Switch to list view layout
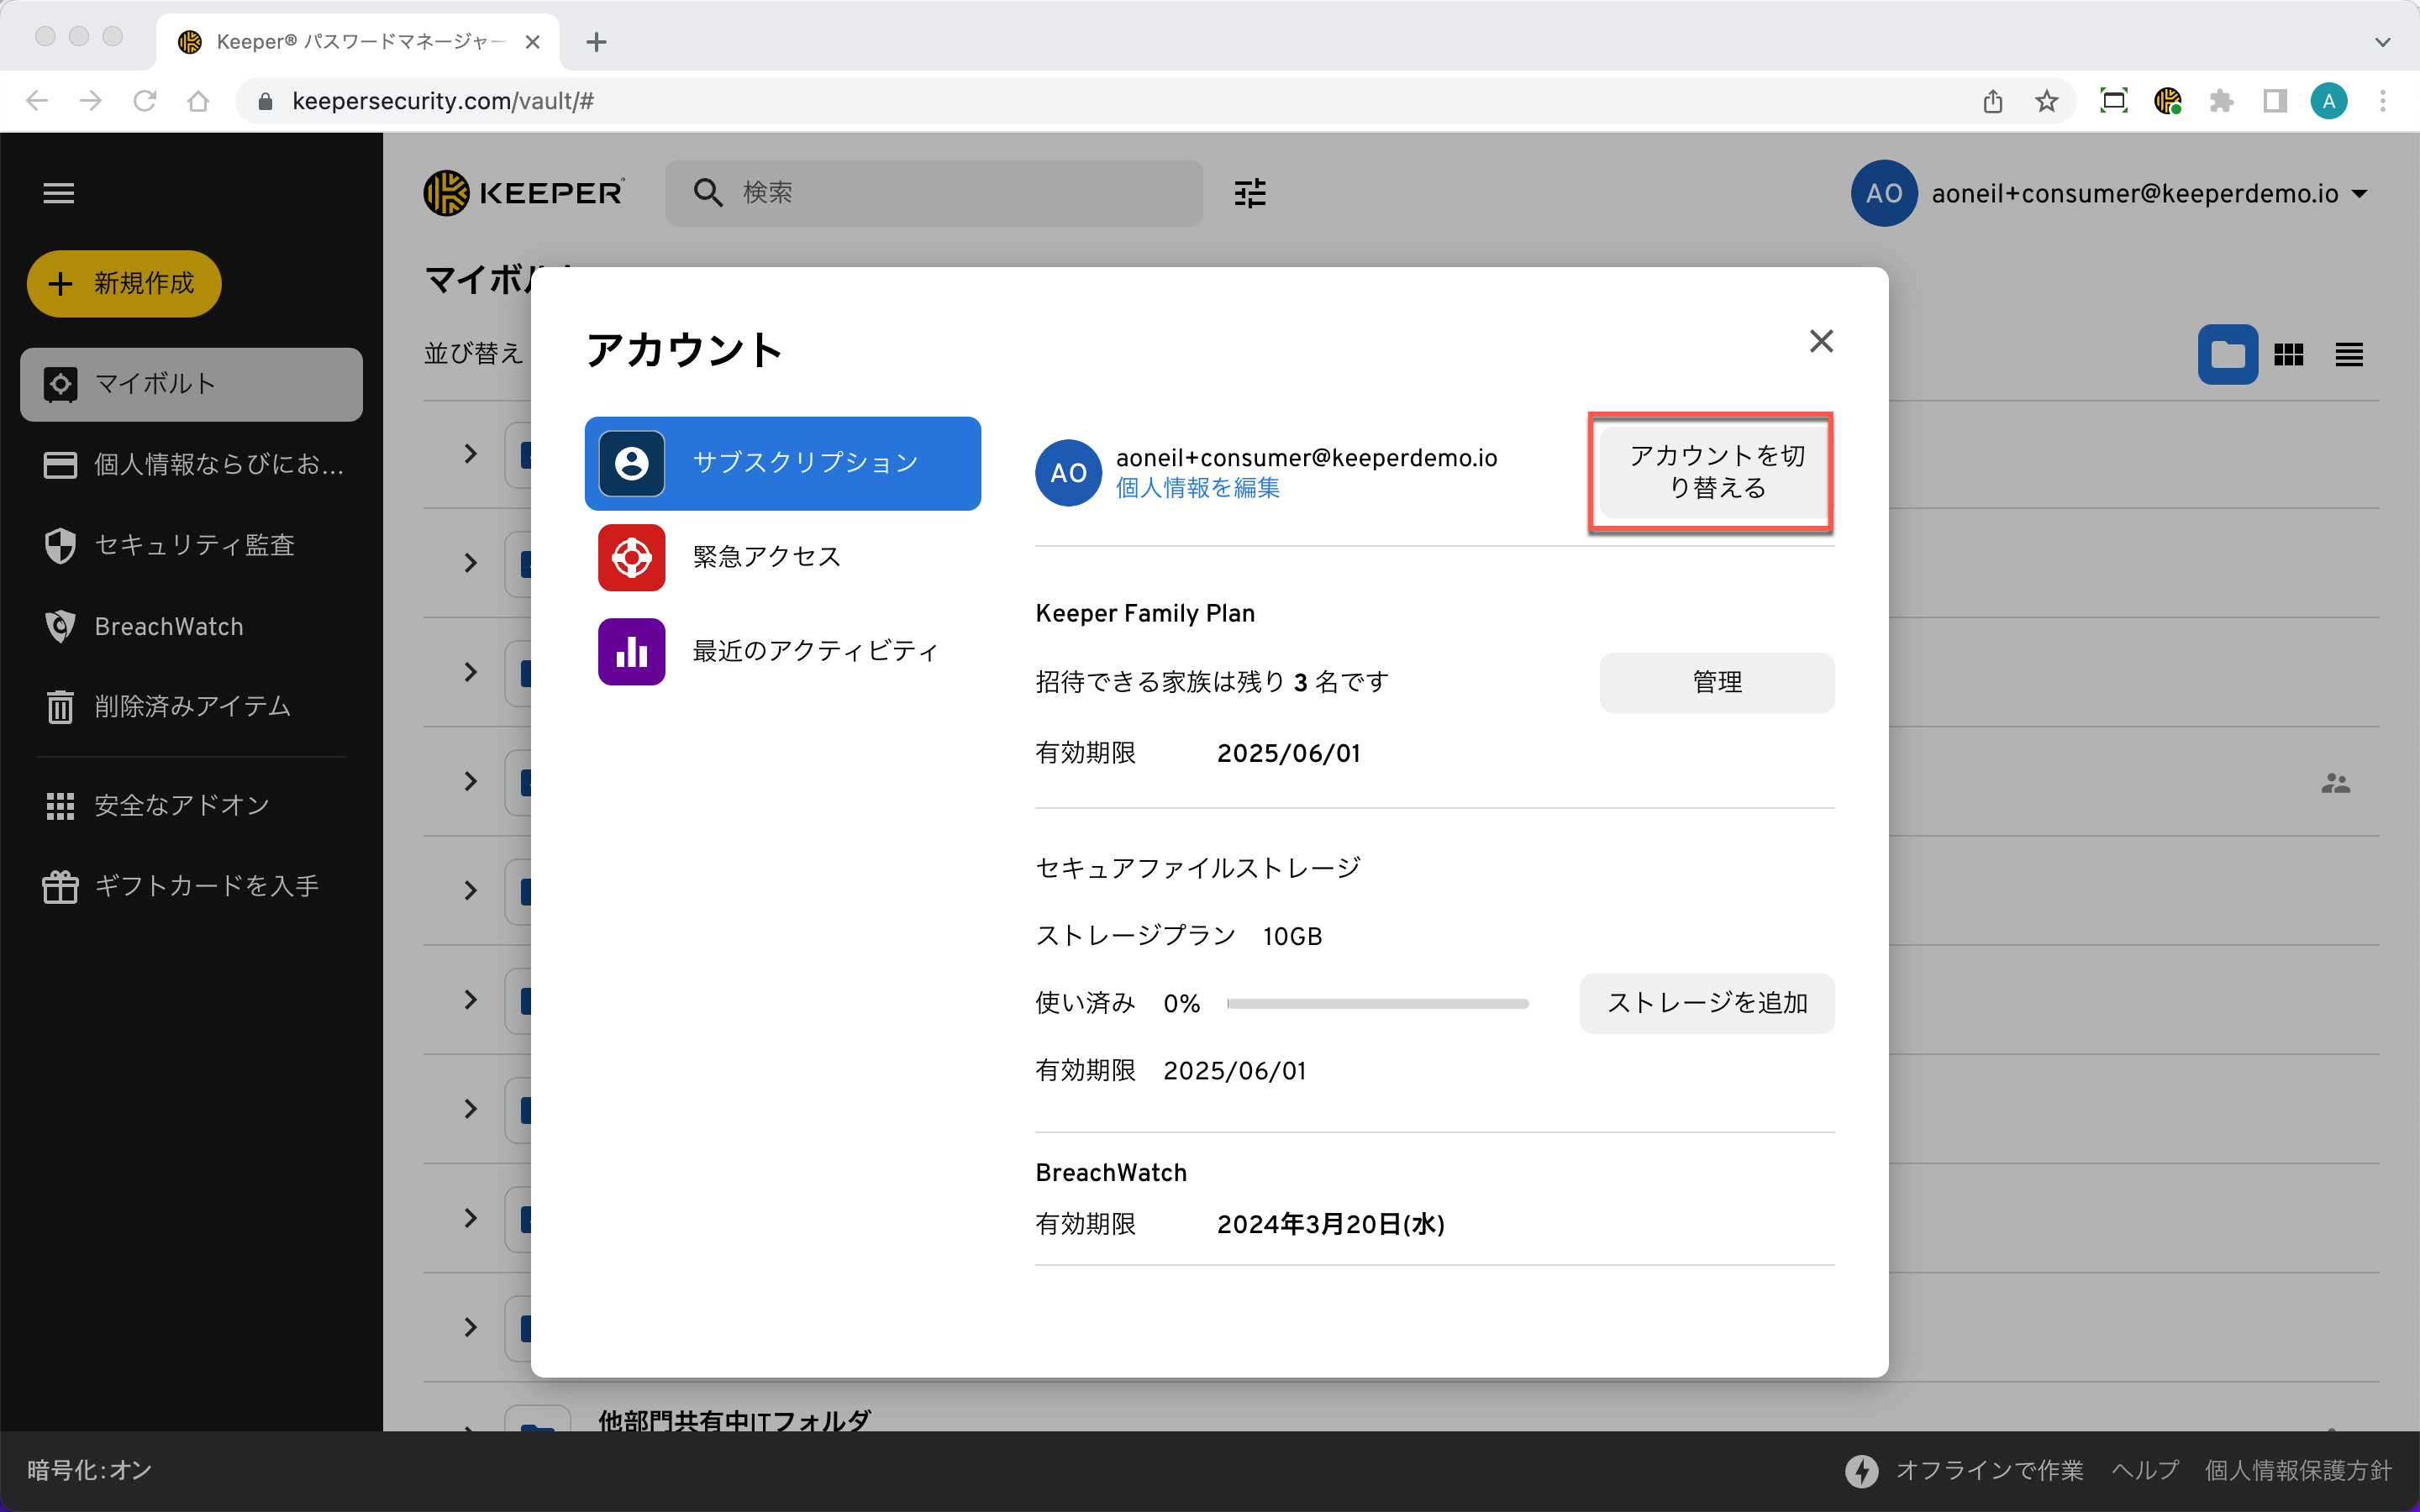 pos(2349,355)
